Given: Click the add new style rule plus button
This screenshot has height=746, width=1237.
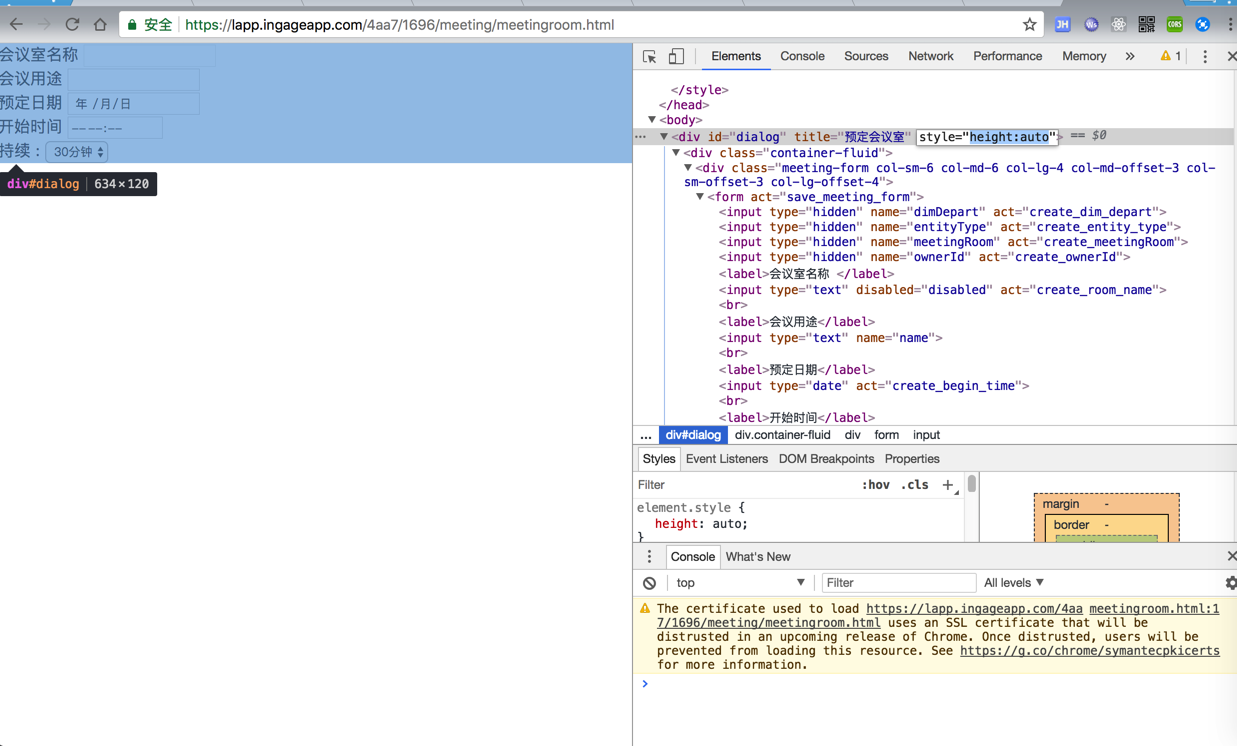Looking at the screenshot, I should coord(947,485).
